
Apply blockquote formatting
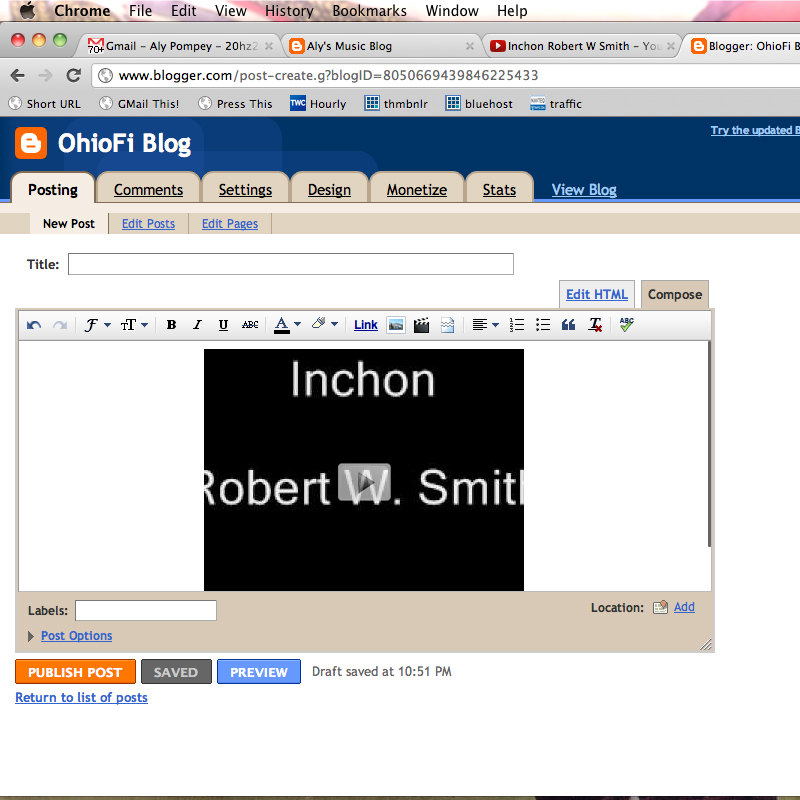(x=568, y=325)
